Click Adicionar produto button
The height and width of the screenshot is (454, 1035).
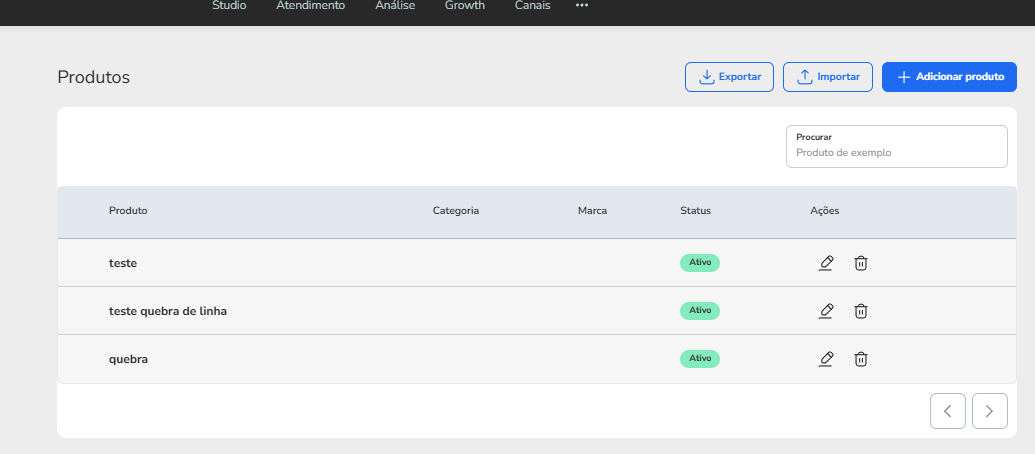[949, 77]
